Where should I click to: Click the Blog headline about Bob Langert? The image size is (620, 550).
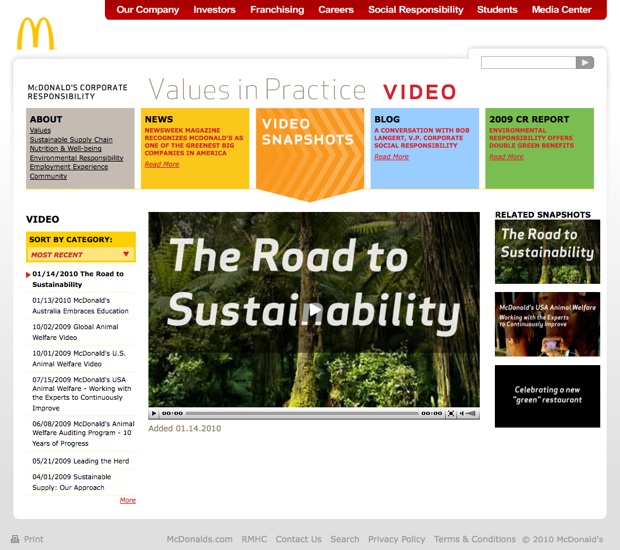422,138
